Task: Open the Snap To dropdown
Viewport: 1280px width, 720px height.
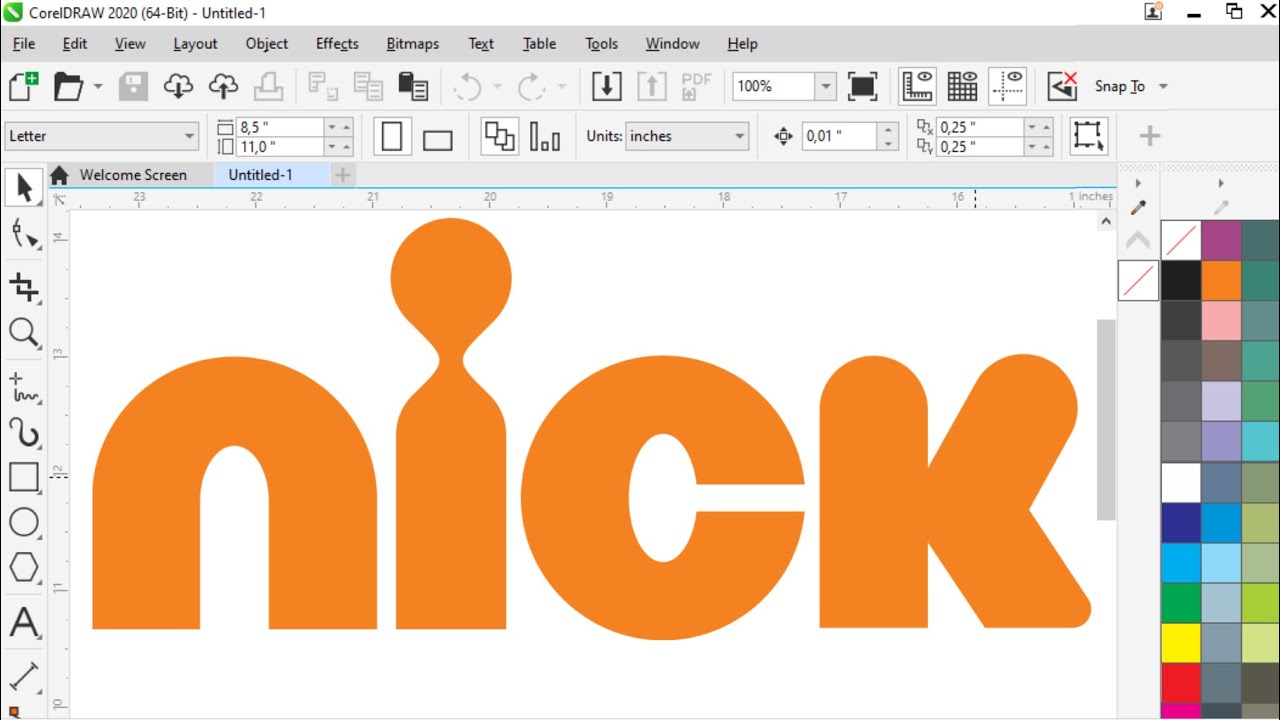Action: 1163,86
